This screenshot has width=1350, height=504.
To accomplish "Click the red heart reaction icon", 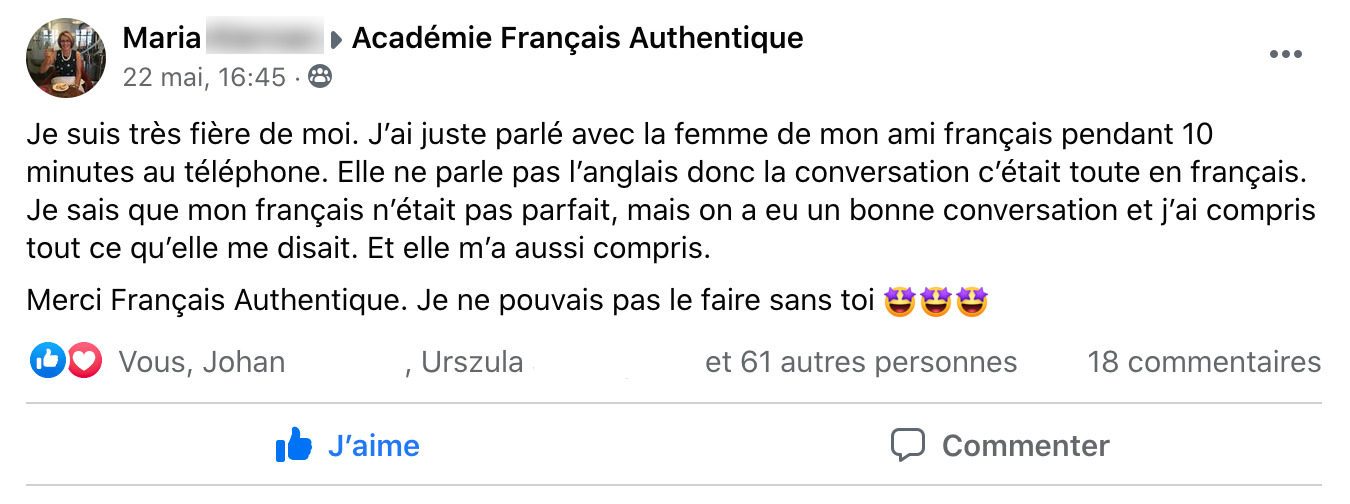I will (x=84, y=361).
